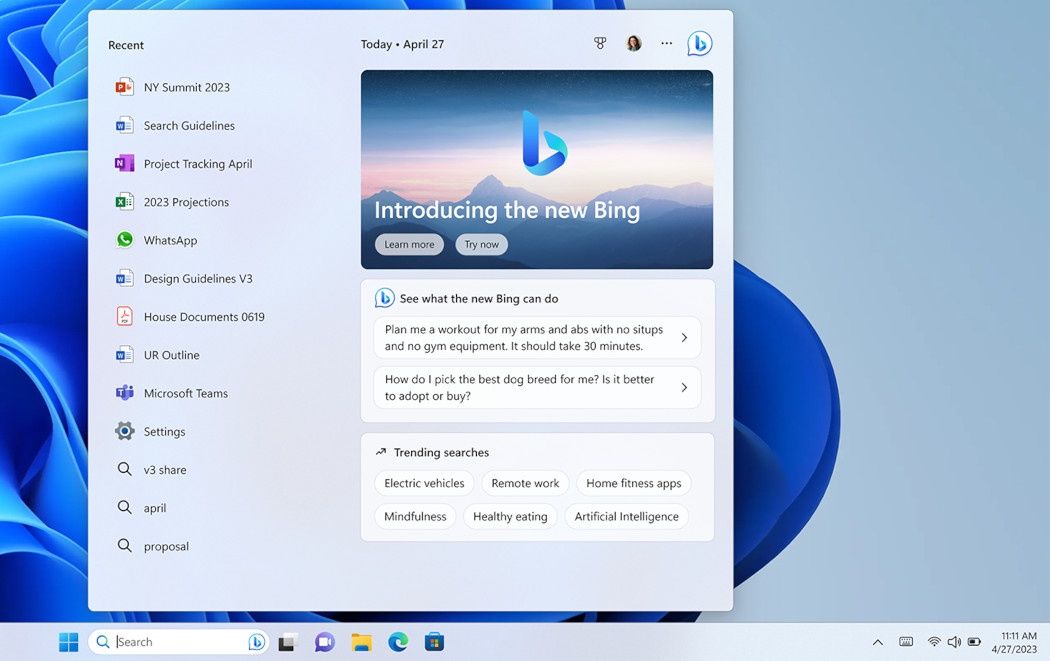
Task: Click the Learn more button on the Bing banner
Action: point(409,244)
